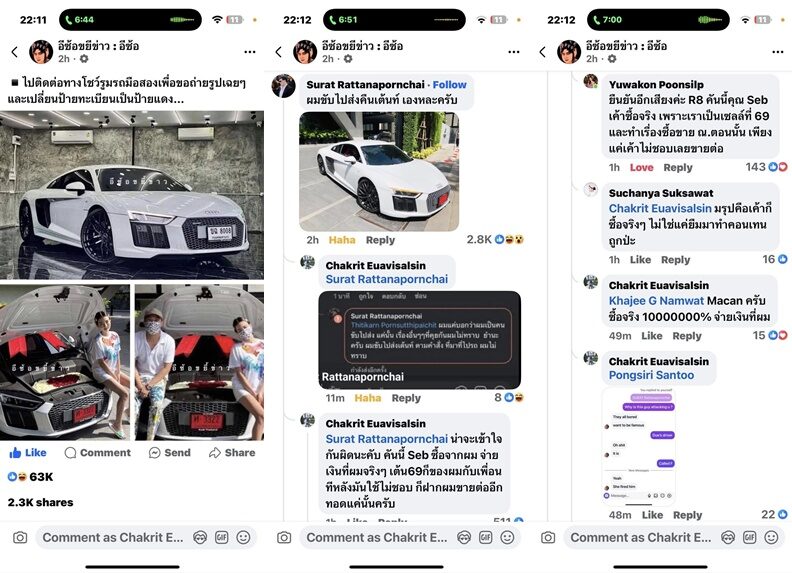This screenshot has height=573, width=792.
Task: Open the green call pill showing 6:44
Action: 130,20
